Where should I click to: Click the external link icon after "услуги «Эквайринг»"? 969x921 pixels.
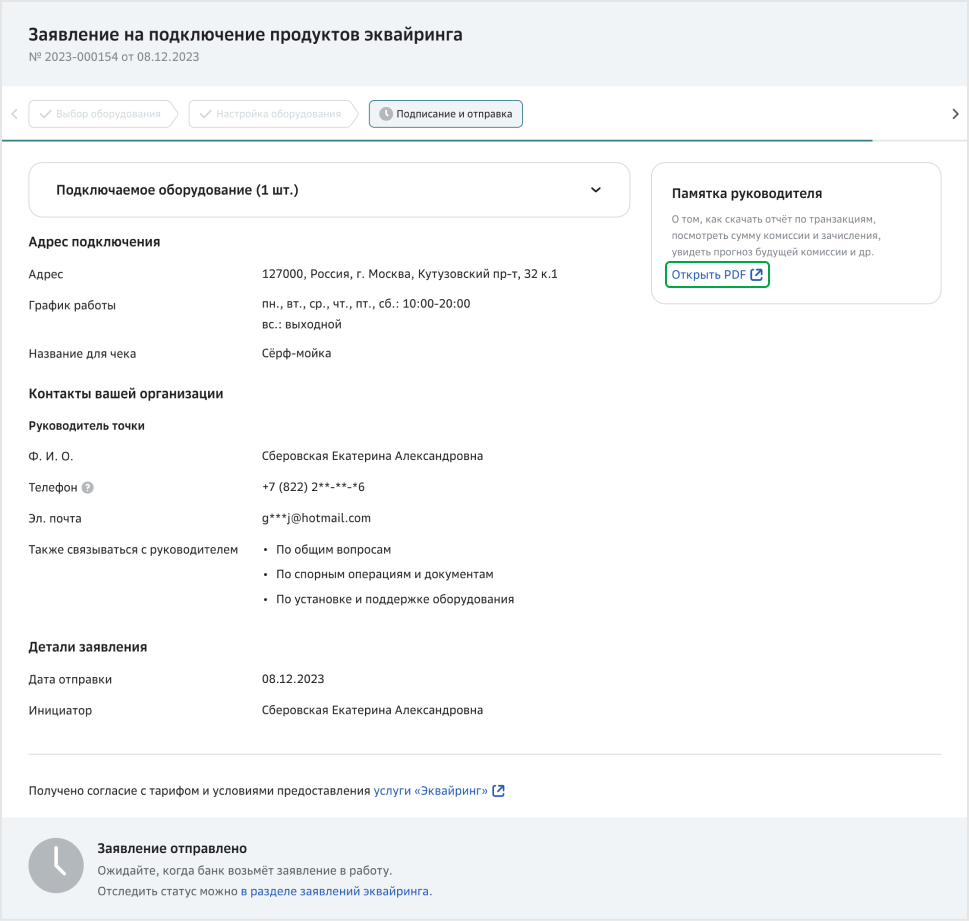tap(500, 790)
